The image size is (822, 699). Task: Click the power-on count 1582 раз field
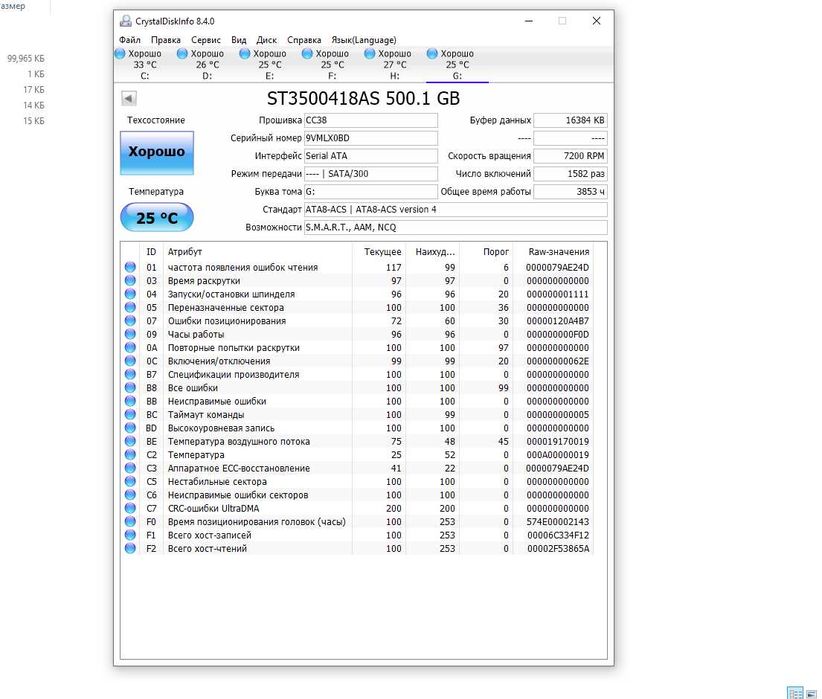(570, 174)
